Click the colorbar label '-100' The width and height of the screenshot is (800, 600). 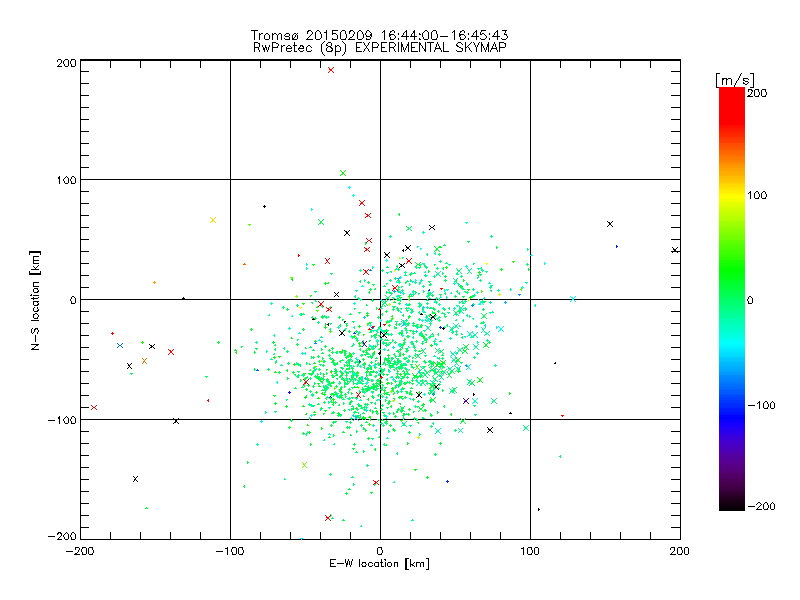[x=761, y=405]
